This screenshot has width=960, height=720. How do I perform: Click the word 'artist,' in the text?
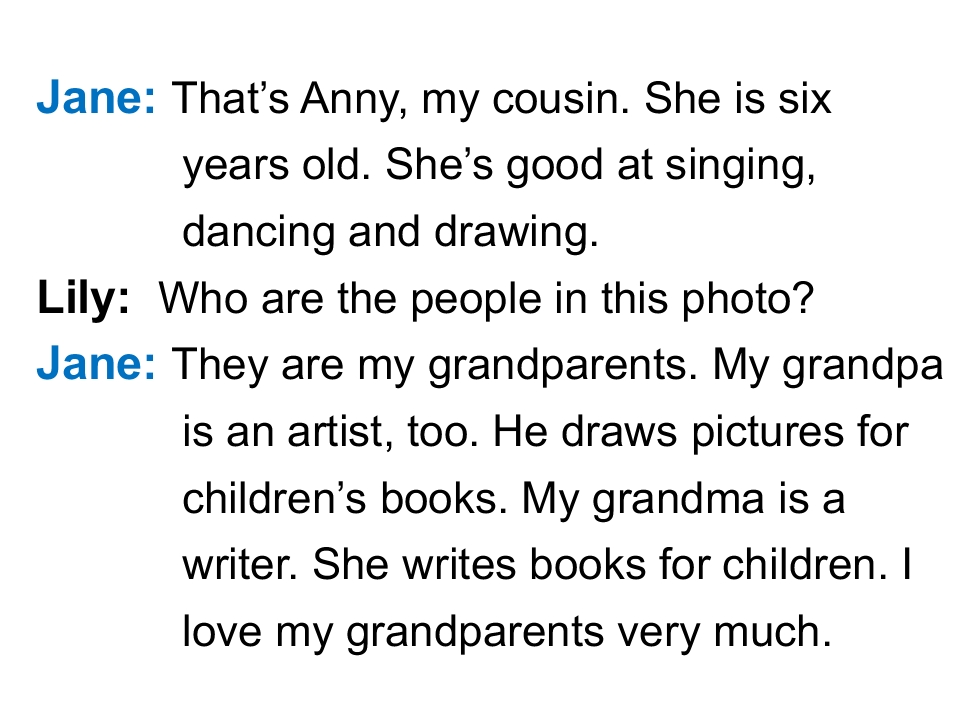[341, 432]
